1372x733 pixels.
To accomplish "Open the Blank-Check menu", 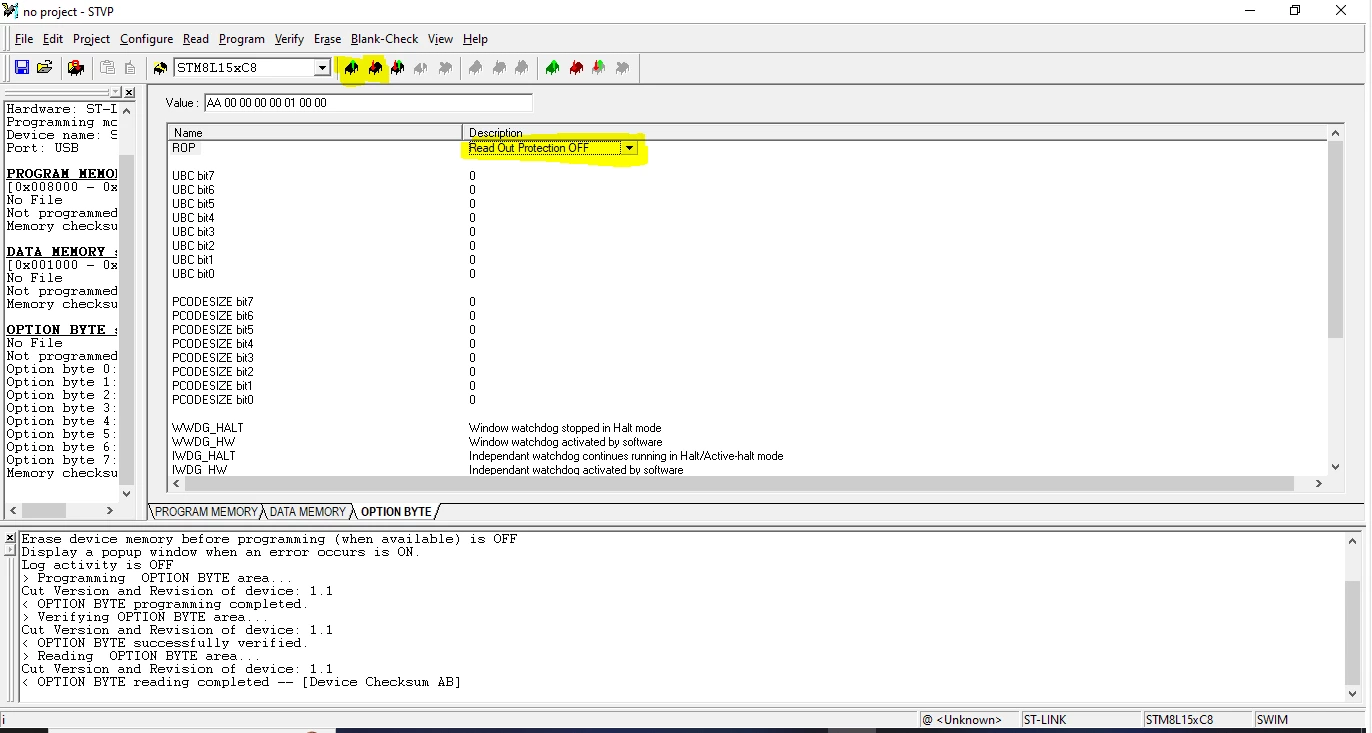I will click(384, 39).
